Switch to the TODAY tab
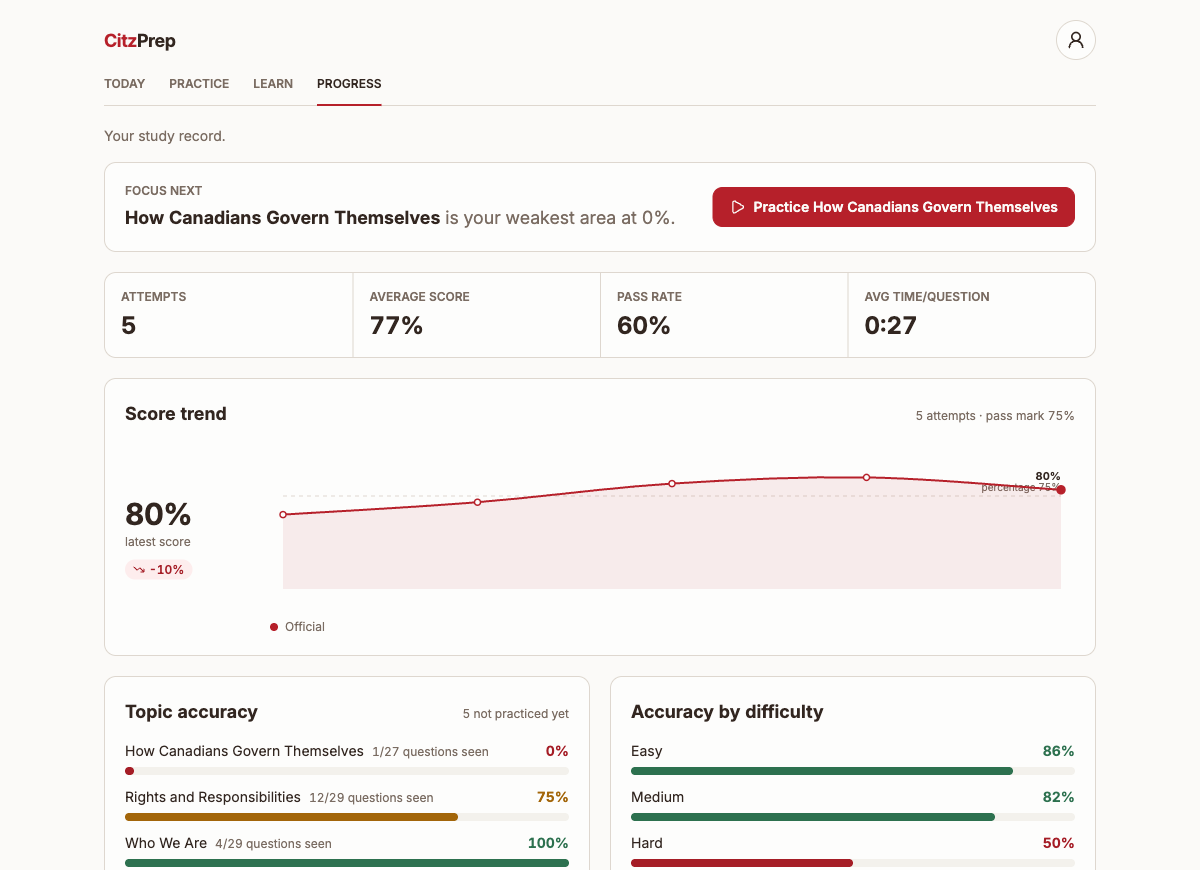The image size is (1200, 870). tap(125, 84)
